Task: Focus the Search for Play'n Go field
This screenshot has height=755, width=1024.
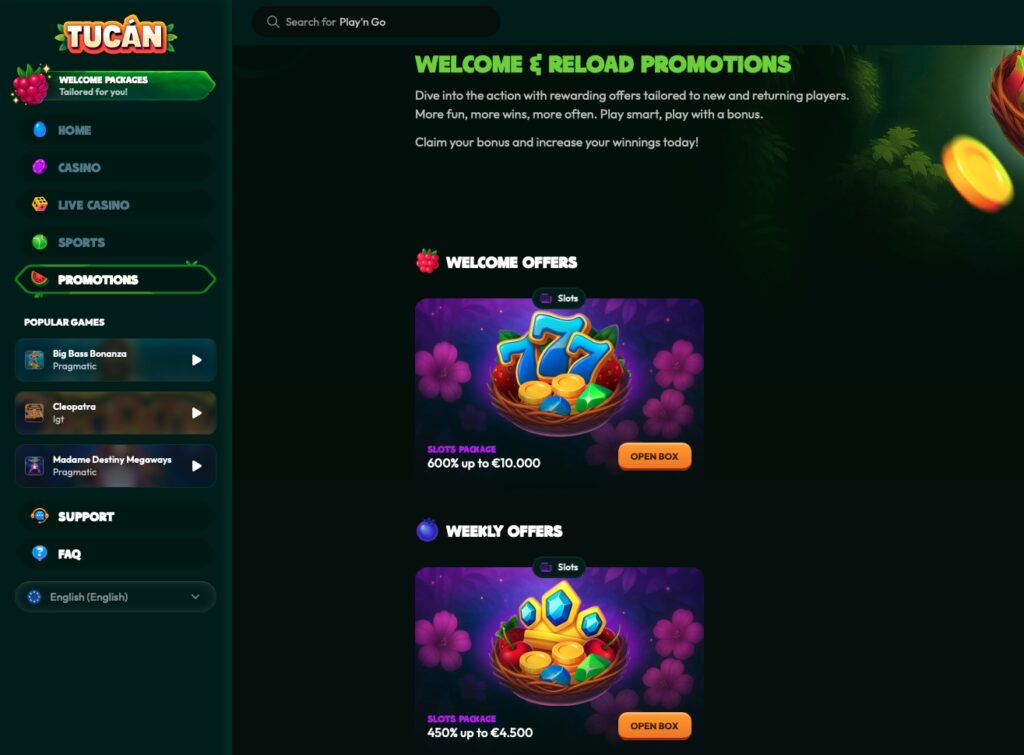Action: (376, 22)
